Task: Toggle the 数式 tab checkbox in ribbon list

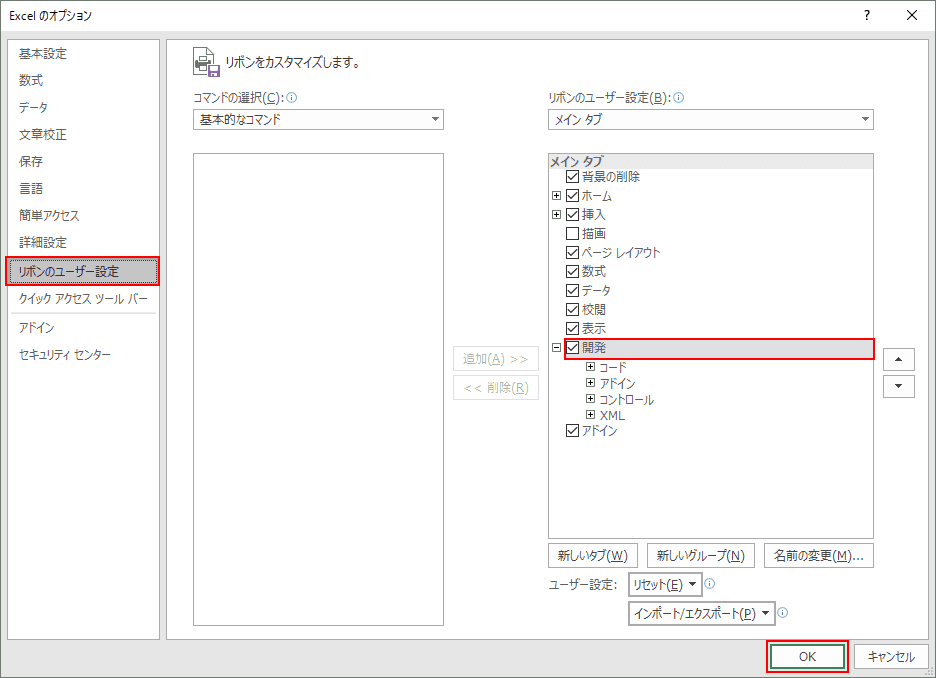Action: click(572, 272)
